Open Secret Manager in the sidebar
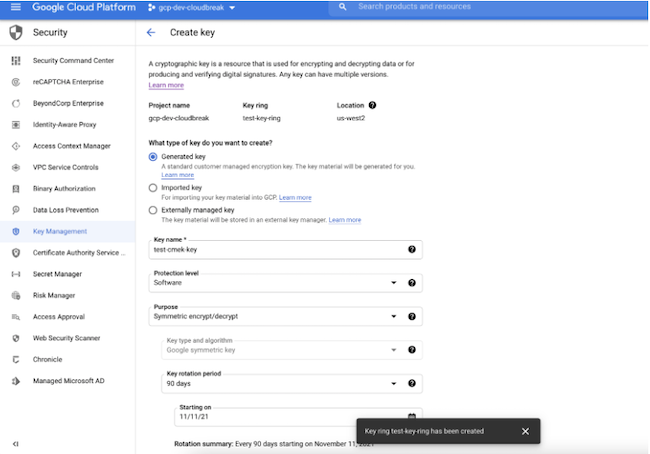Image resolution: width=650 pixels, height=454 pixels. pos(57,274)
